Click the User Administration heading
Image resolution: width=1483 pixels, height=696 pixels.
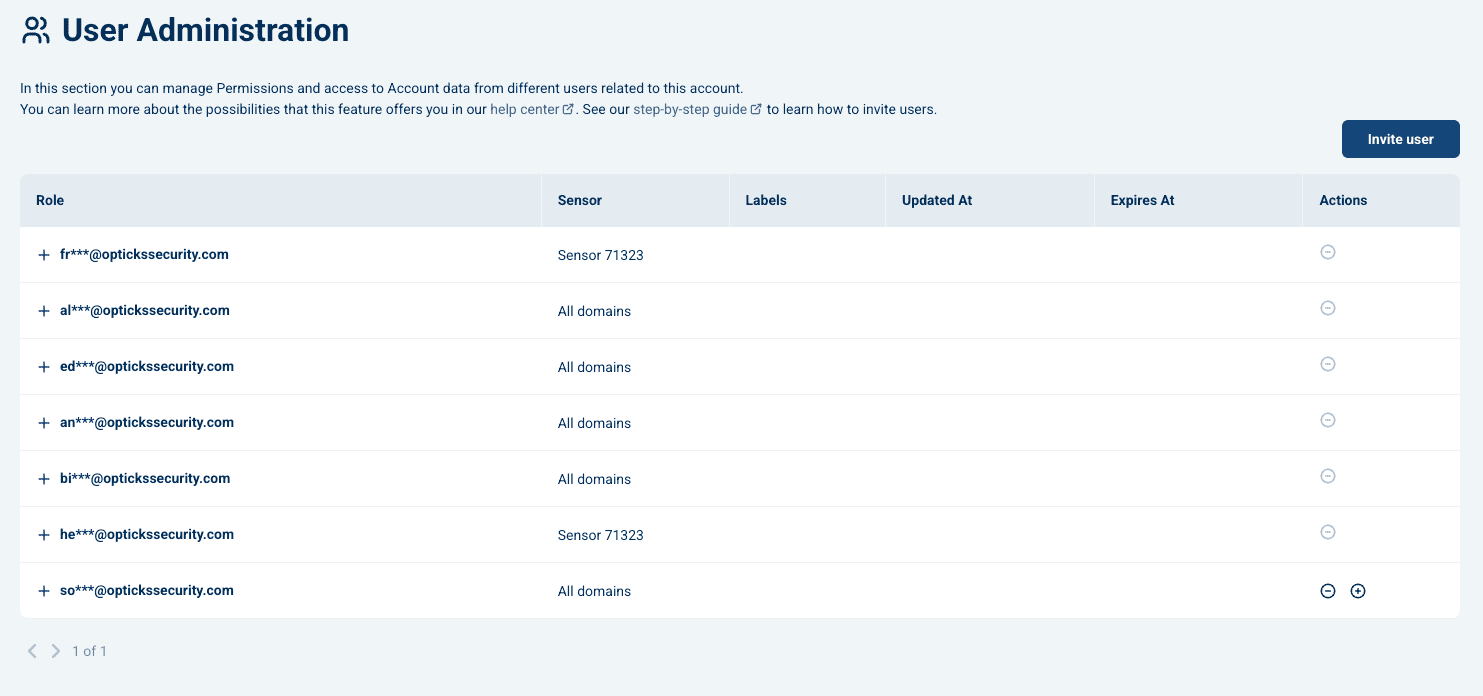(x=205, y=30)
